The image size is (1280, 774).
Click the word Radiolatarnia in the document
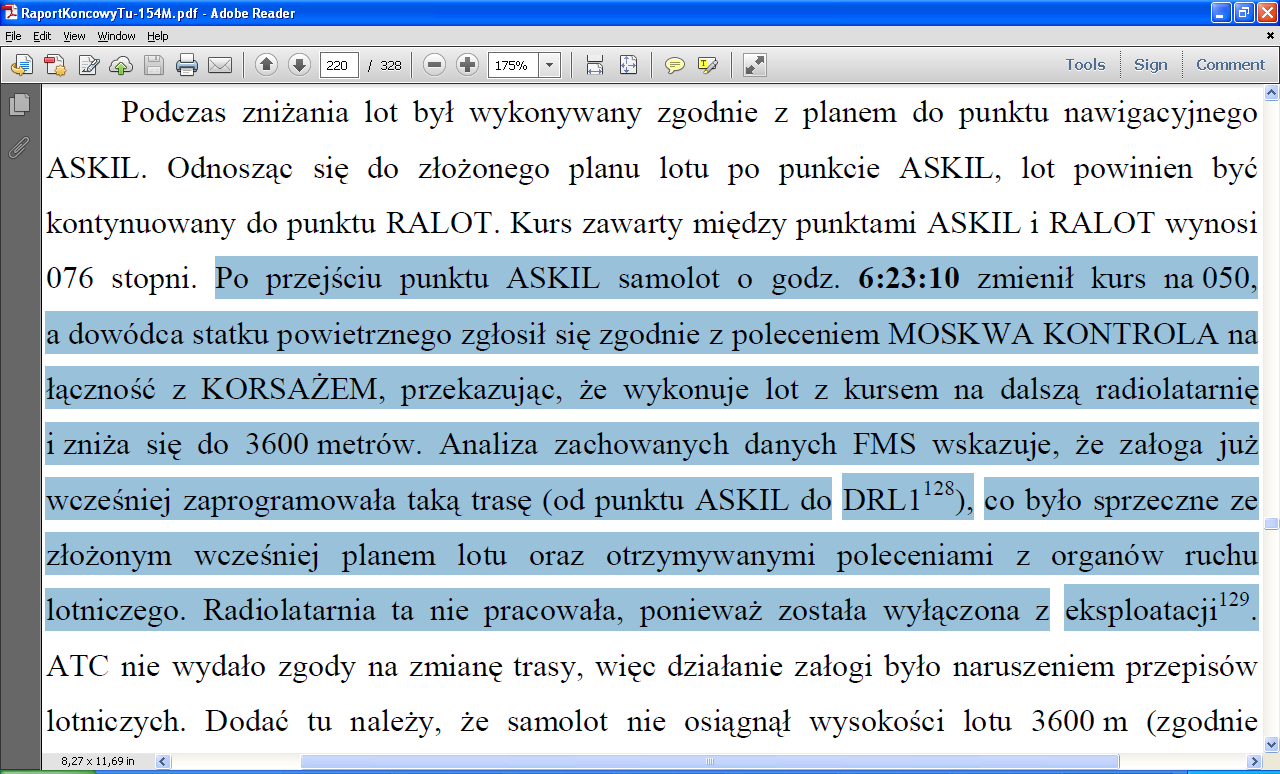click(288, 611)
